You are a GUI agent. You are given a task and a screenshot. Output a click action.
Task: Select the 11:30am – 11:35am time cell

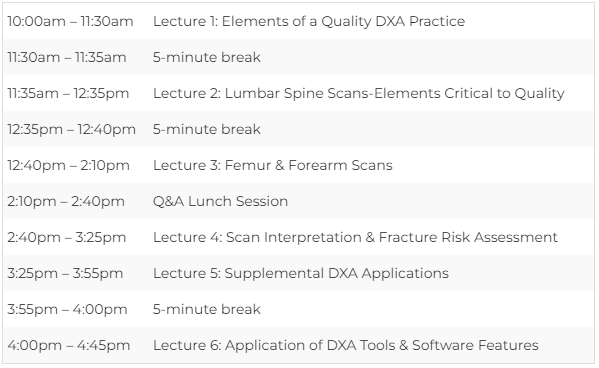[x=67, y=57]
